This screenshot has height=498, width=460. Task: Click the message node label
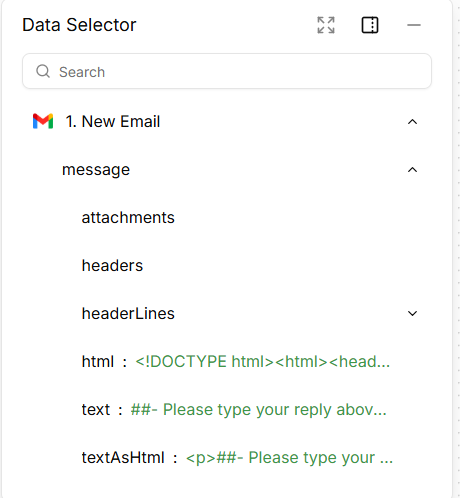[x=96, y=170]
